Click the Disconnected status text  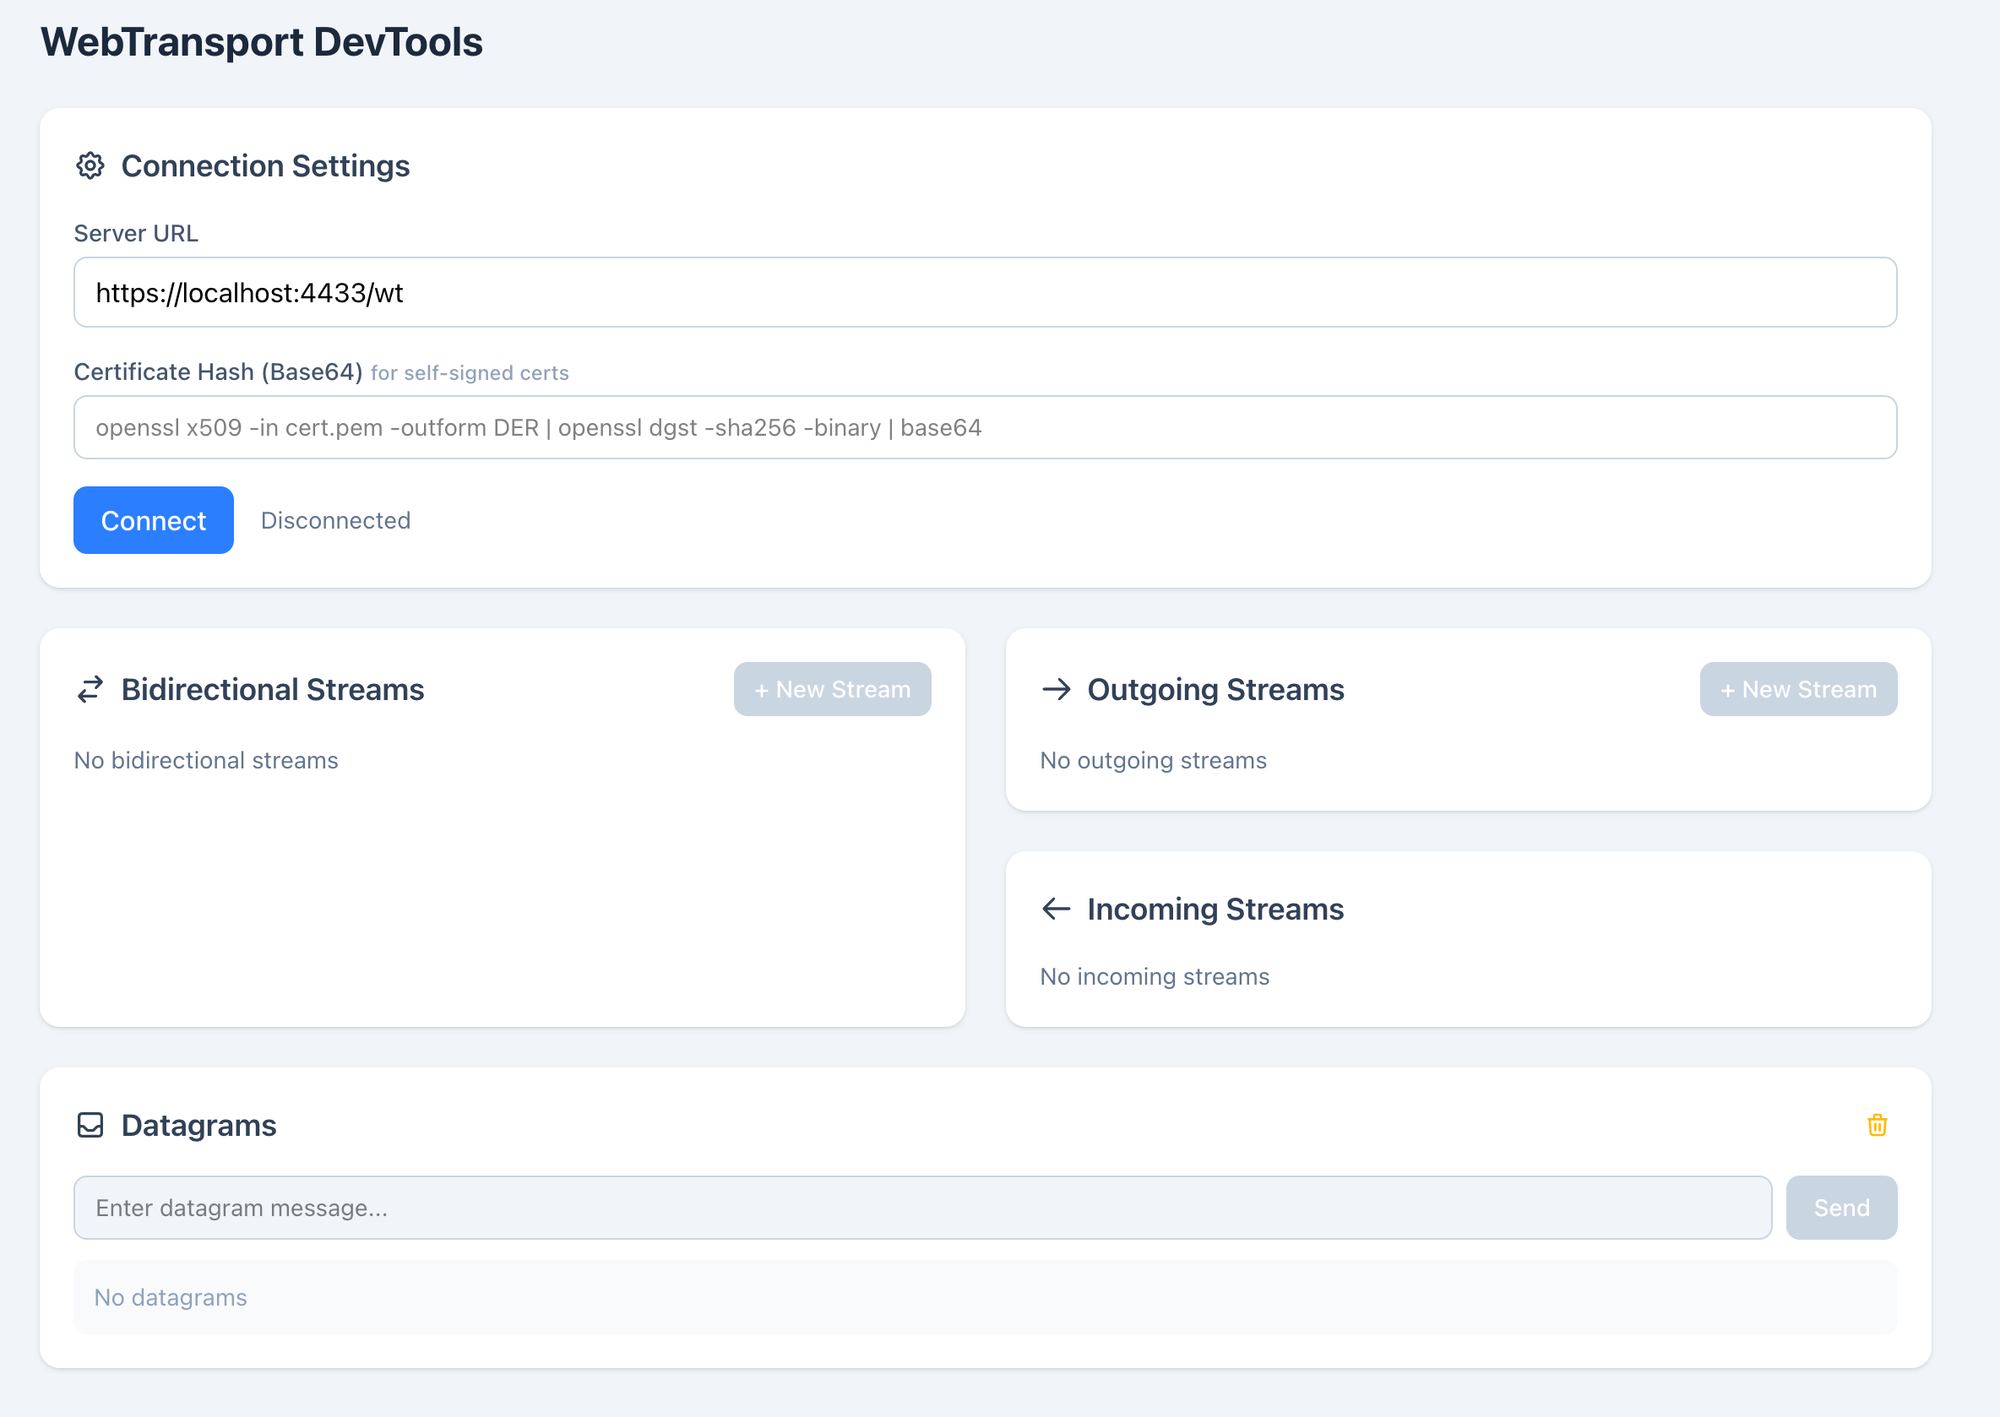(x=336, y=521)
